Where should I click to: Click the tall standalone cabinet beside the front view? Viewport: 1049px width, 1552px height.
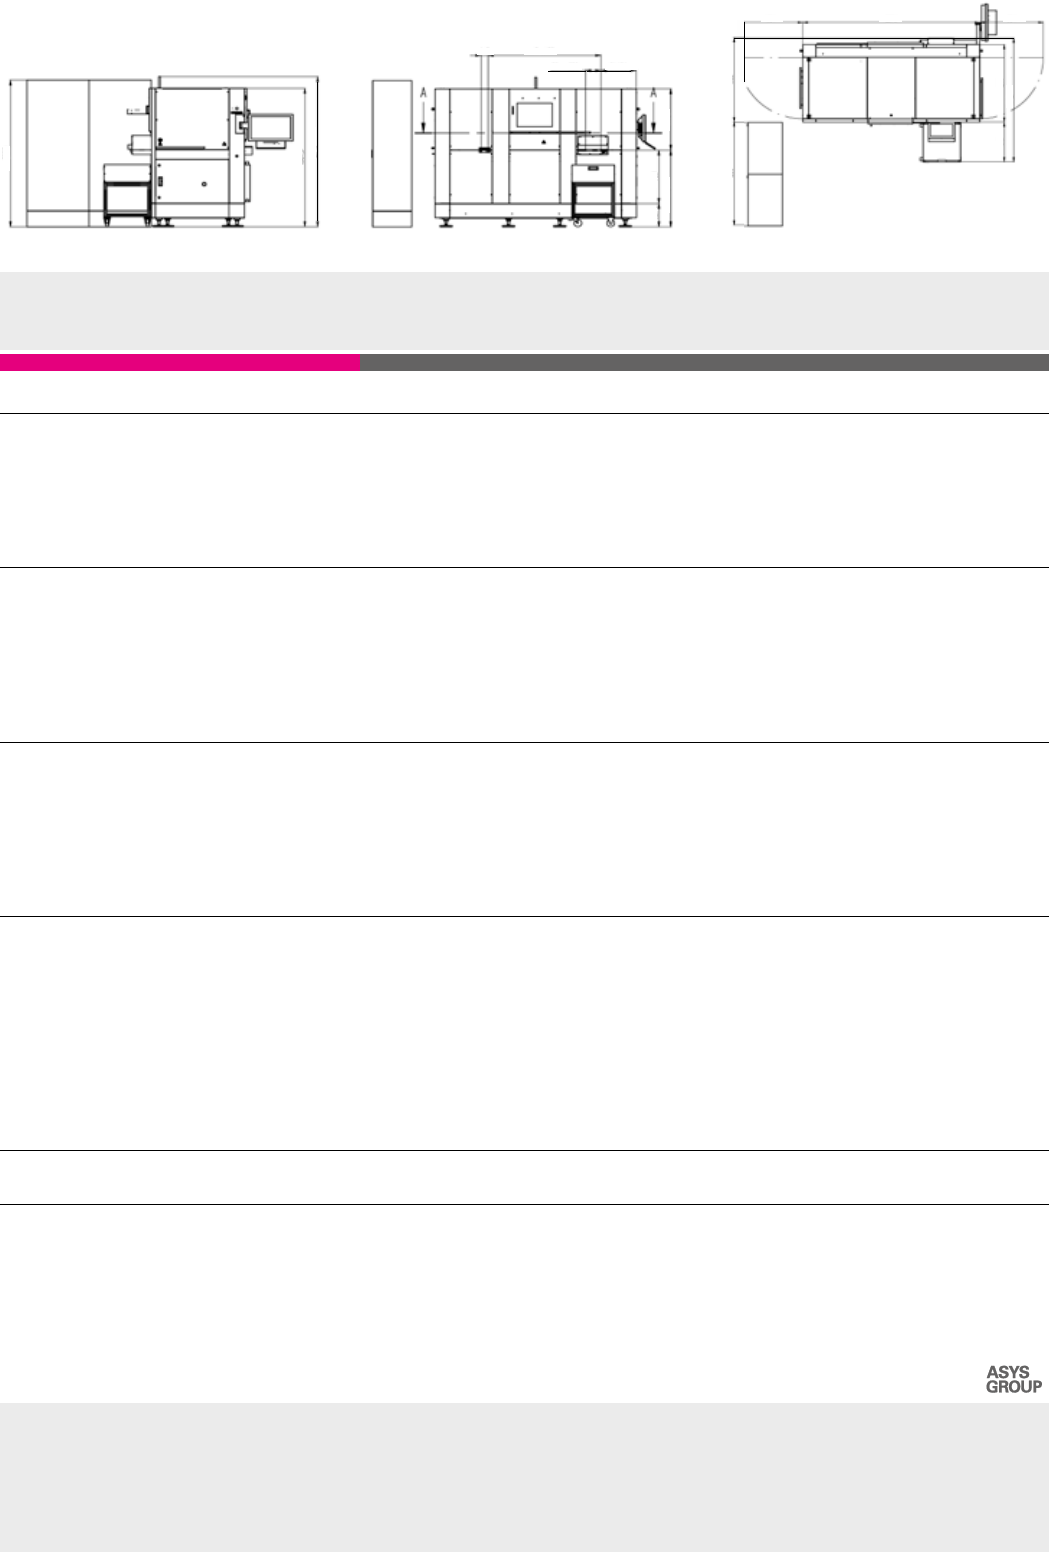392,153
